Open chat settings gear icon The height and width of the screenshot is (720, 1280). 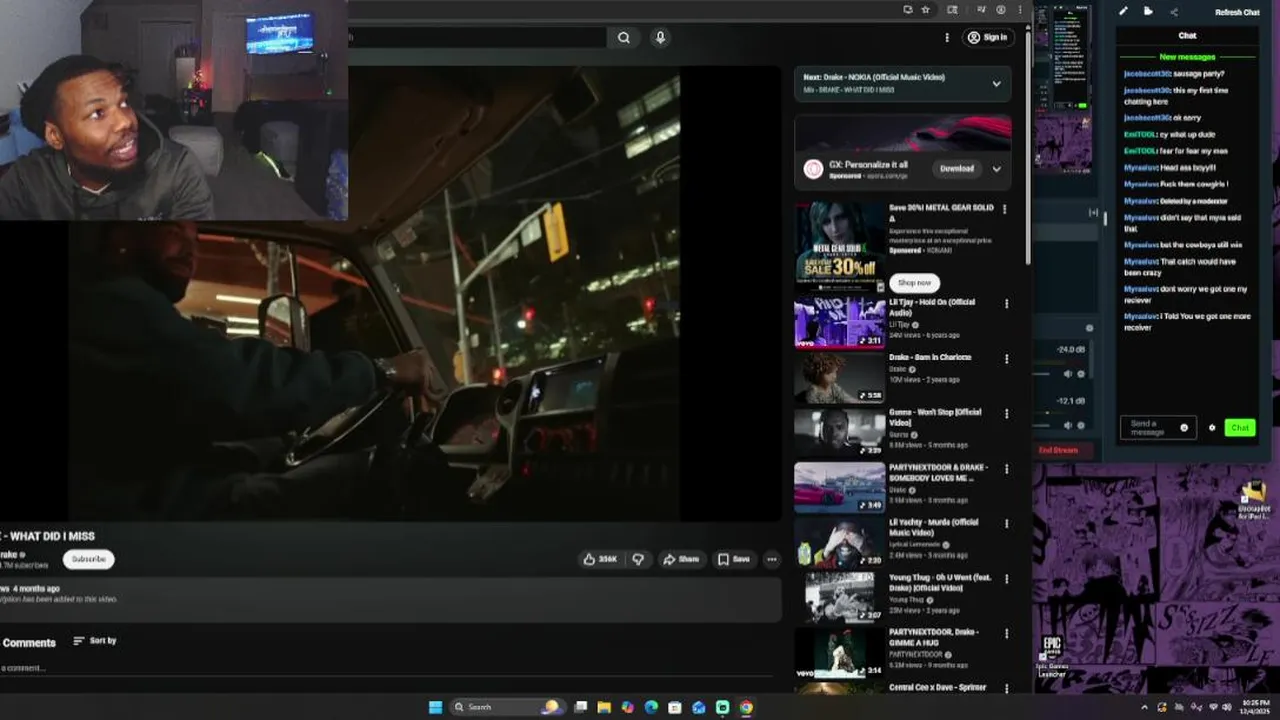point(1212,428)
